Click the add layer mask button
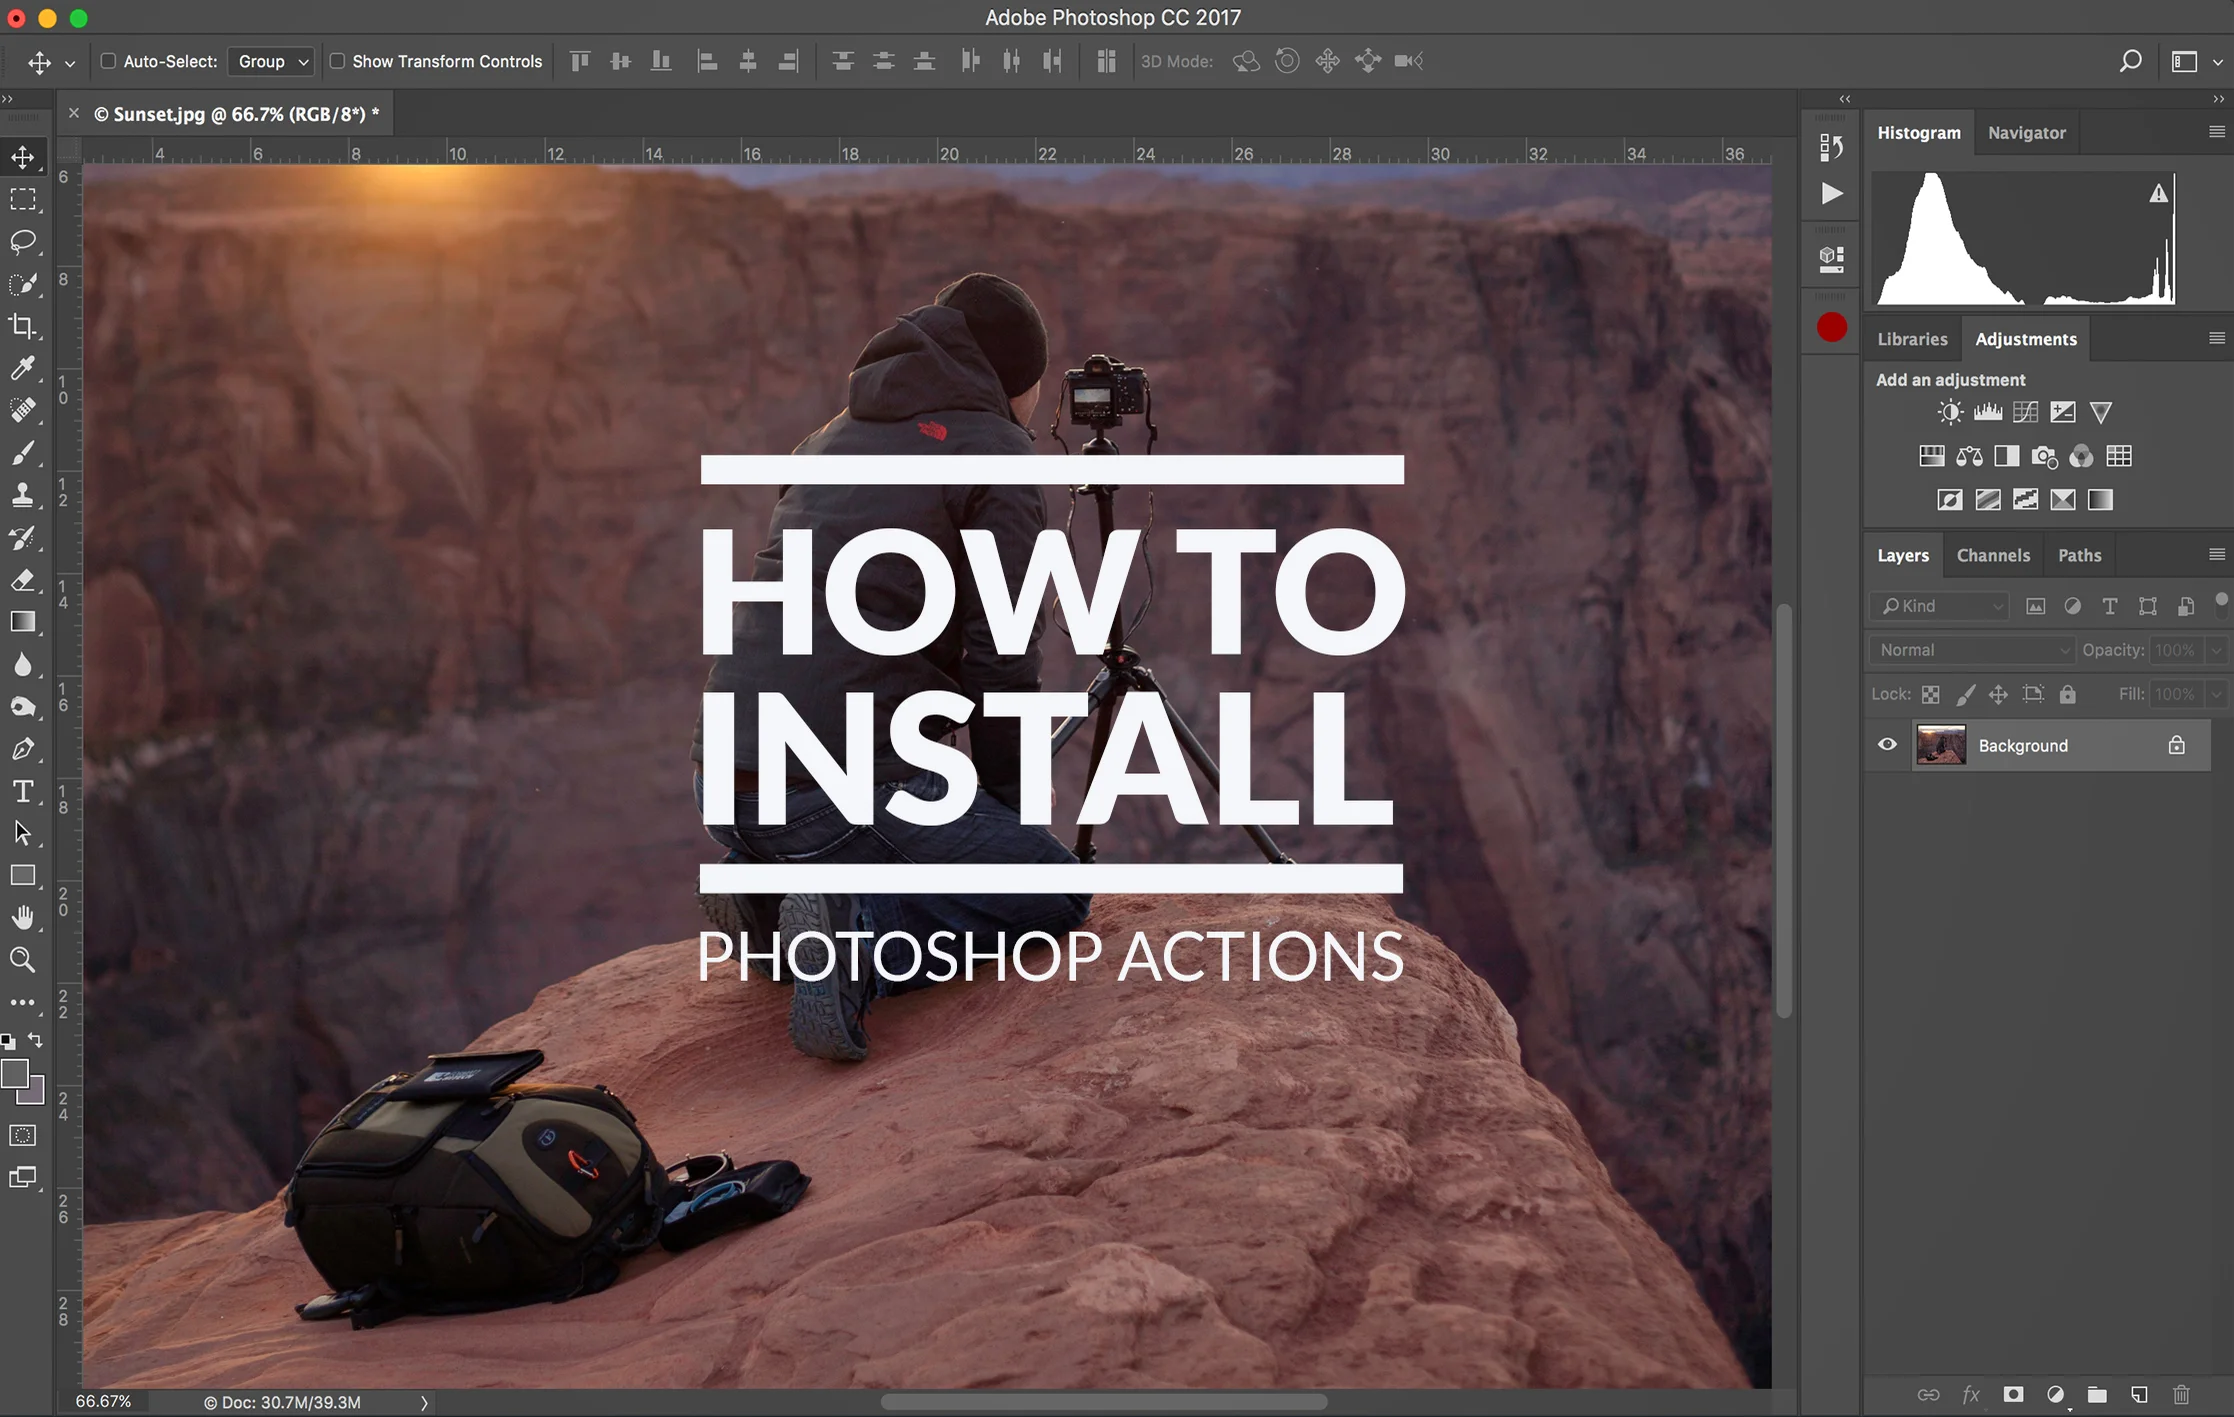2234x1417 pixels. pyautogui.click(x=2013, y=1394)
